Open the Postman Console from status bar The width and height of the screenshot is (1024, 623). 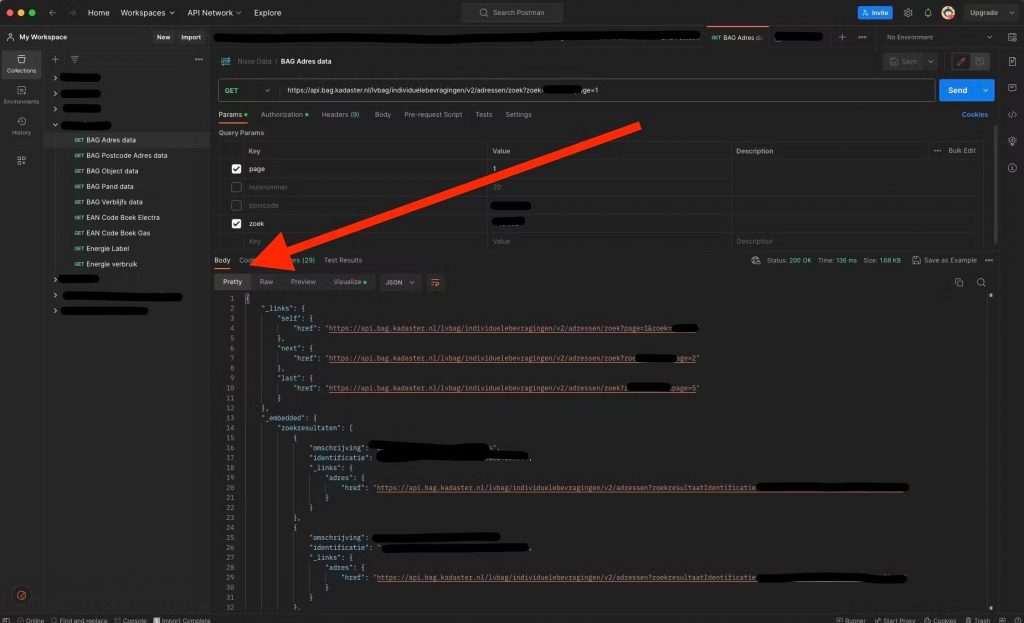(134, 620)
